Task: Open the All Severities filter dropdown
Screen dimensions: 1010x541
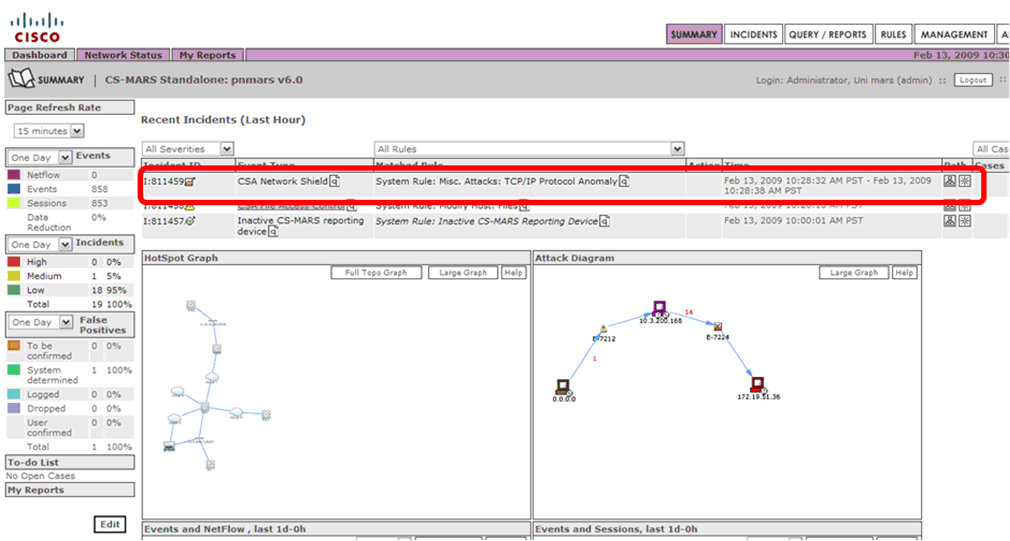Action: 188,149
